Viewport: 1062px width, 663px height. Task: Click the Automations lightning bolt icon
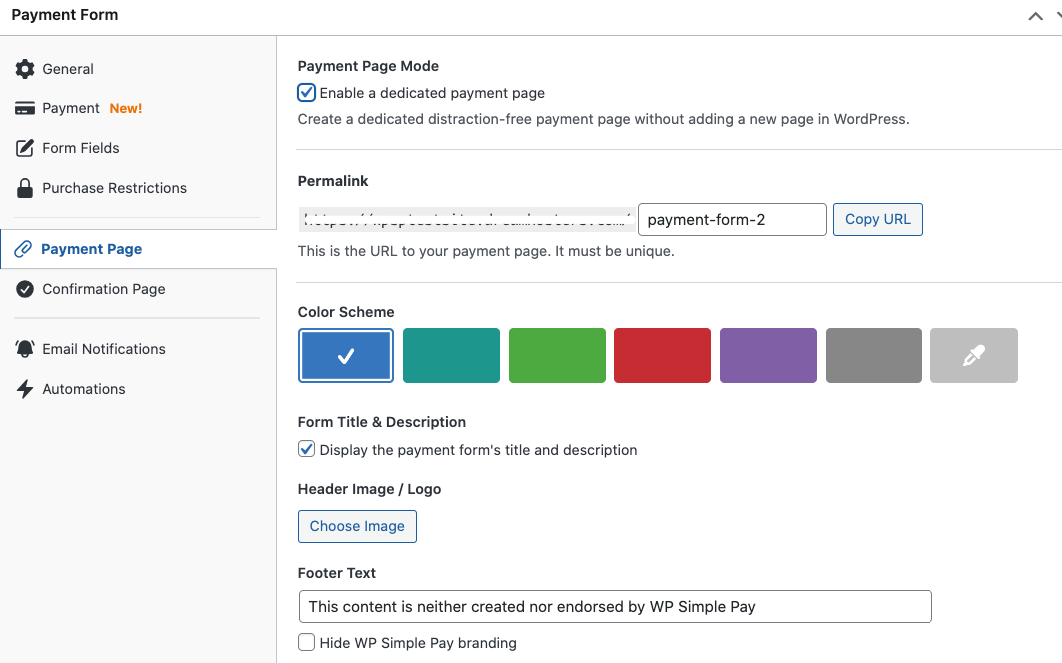25,389
